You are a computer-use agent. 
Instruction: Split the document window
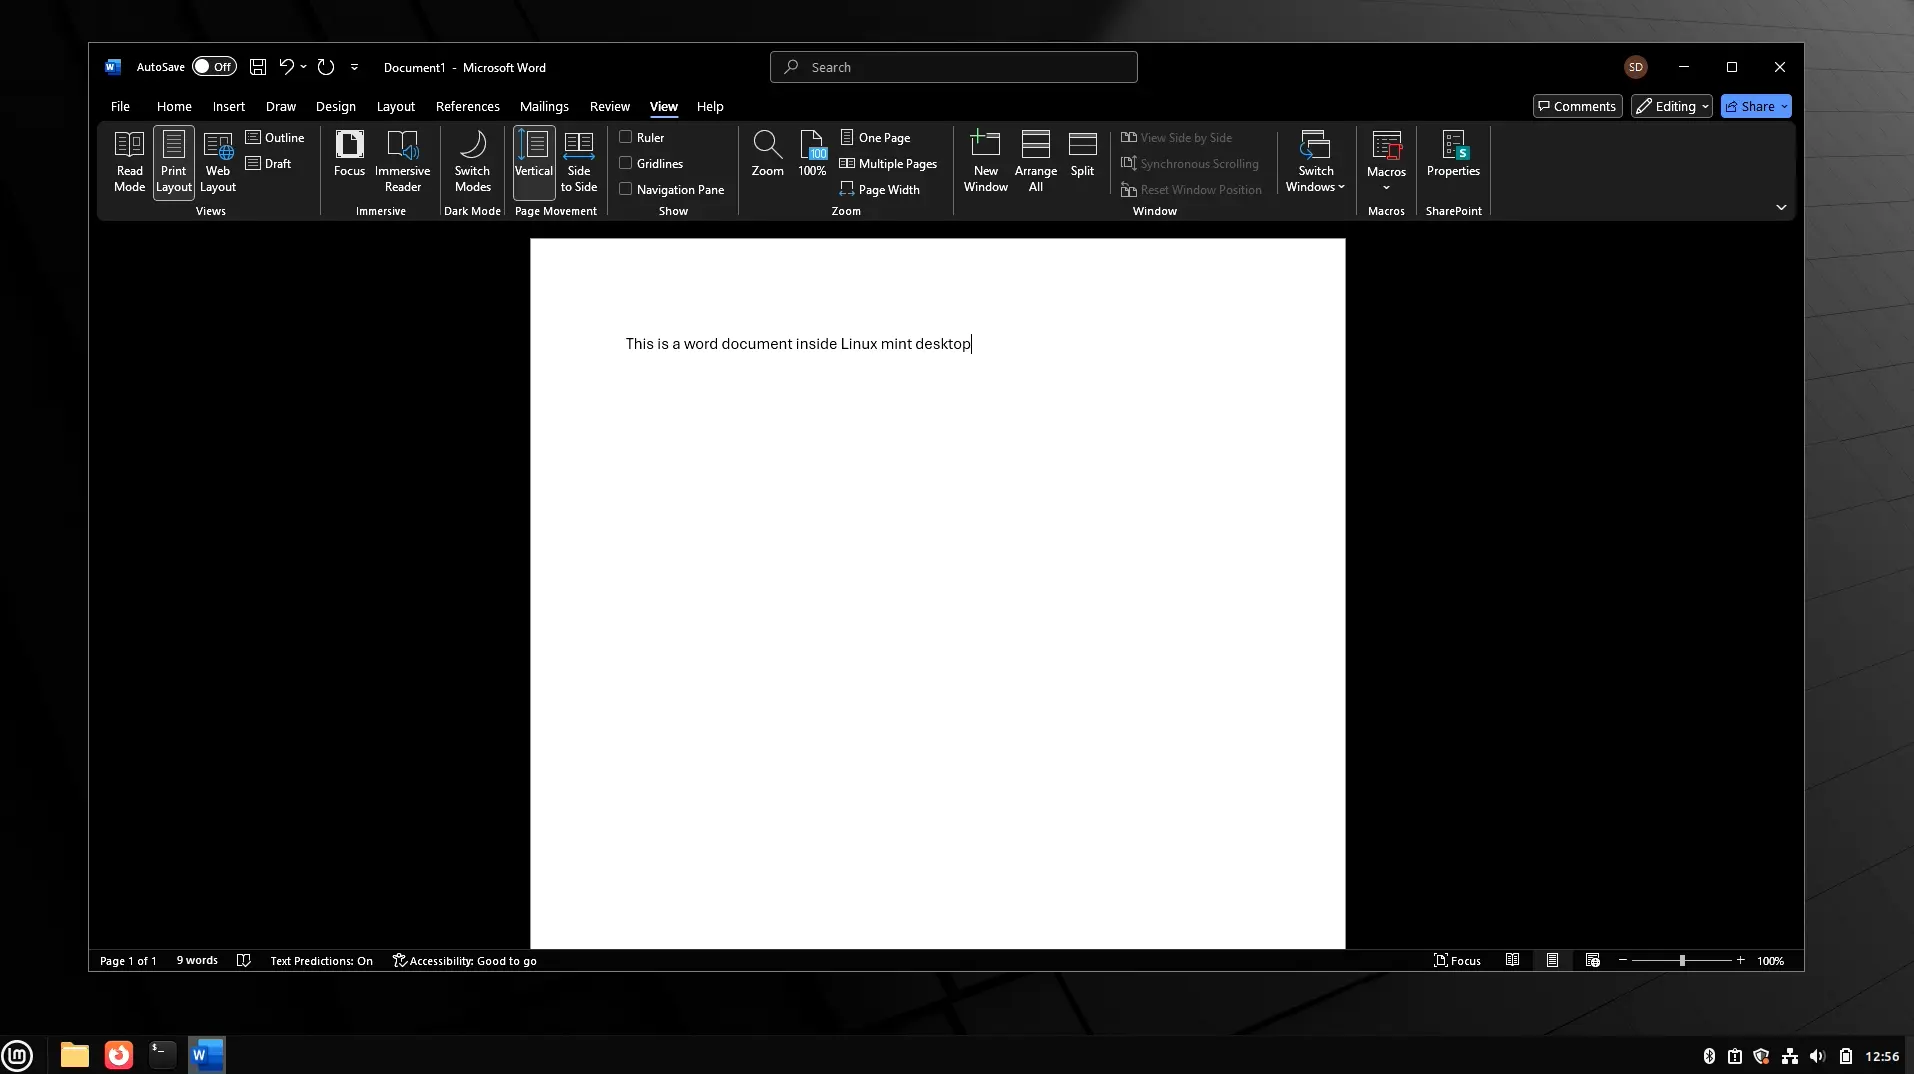click(1083, 155)
